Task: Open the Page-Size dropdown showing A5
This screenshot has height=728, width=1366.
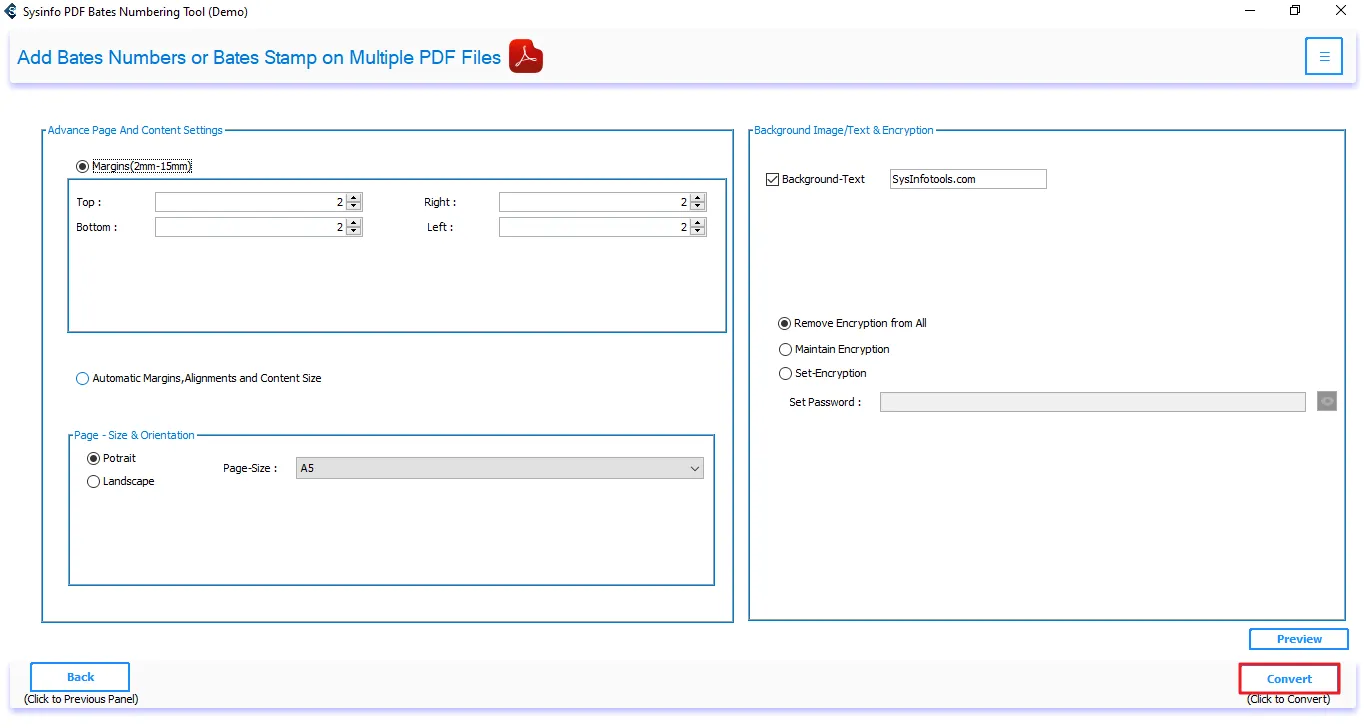Action: (500, 468)
